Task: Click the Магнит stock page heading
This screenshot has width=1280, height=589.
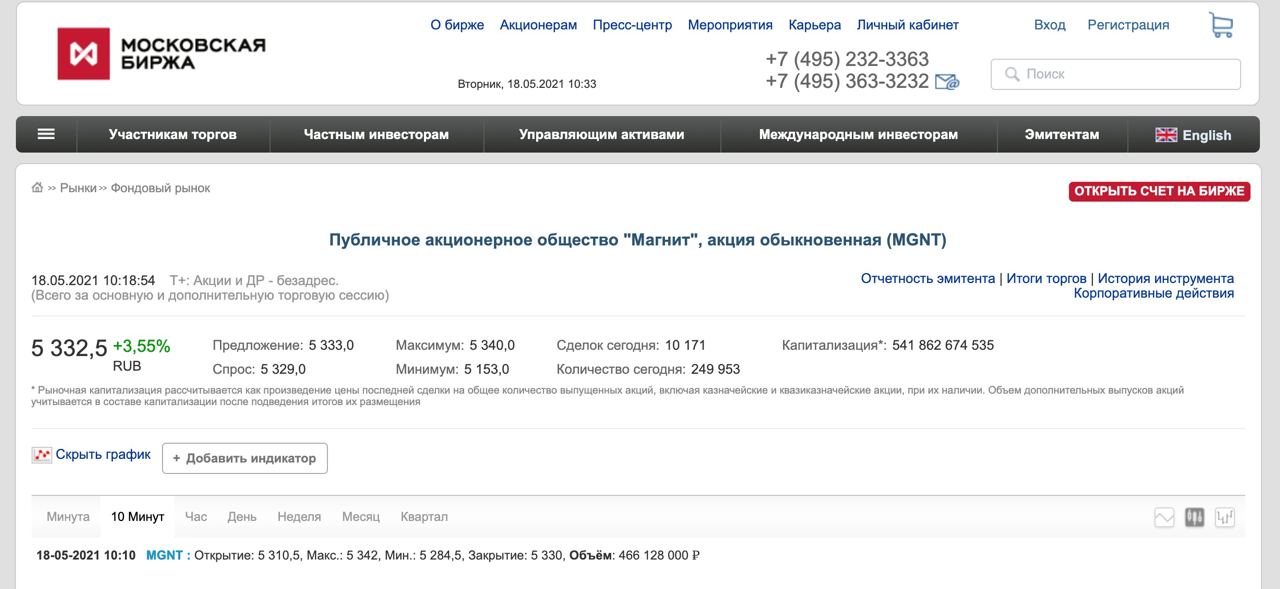Action: pyautogui.click(x=638, y=240)
